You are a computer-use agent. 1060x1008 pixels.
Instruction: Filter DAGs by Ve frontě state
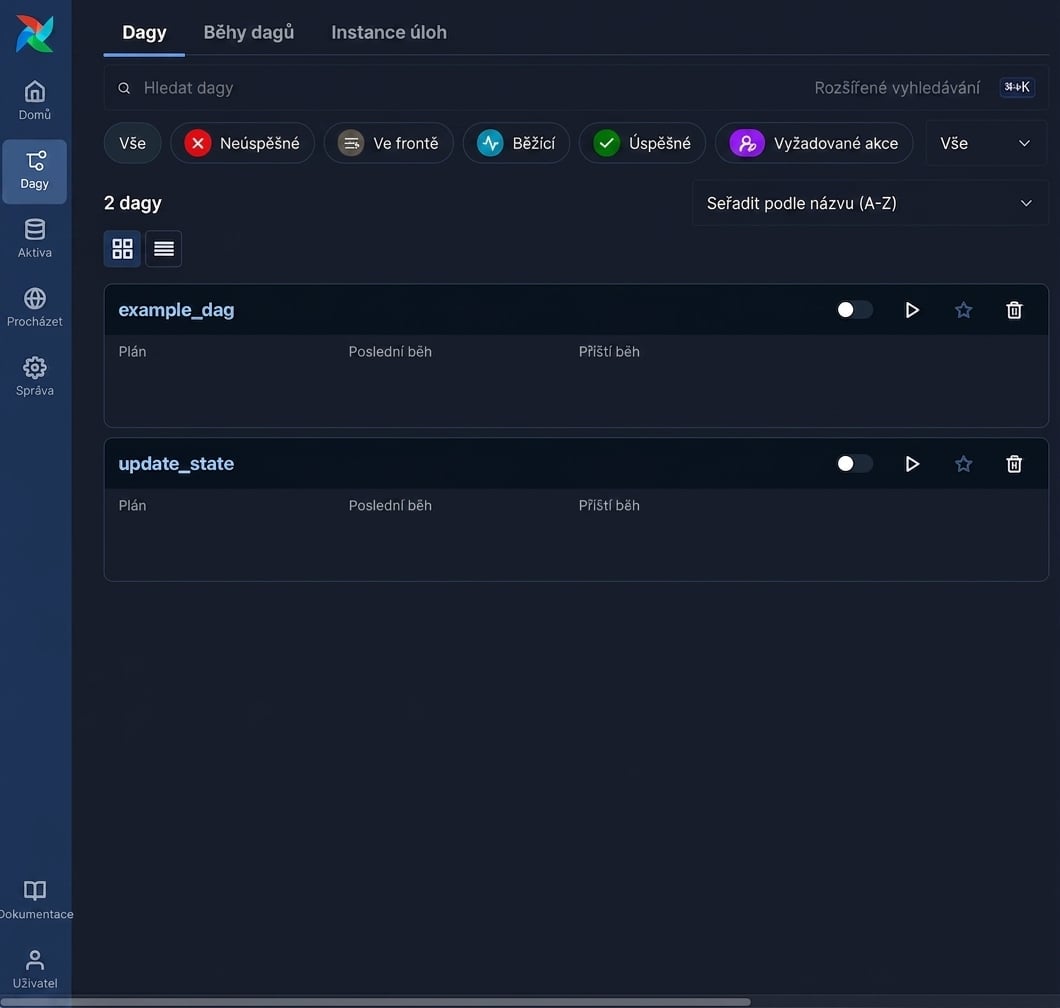click(389, 143)
